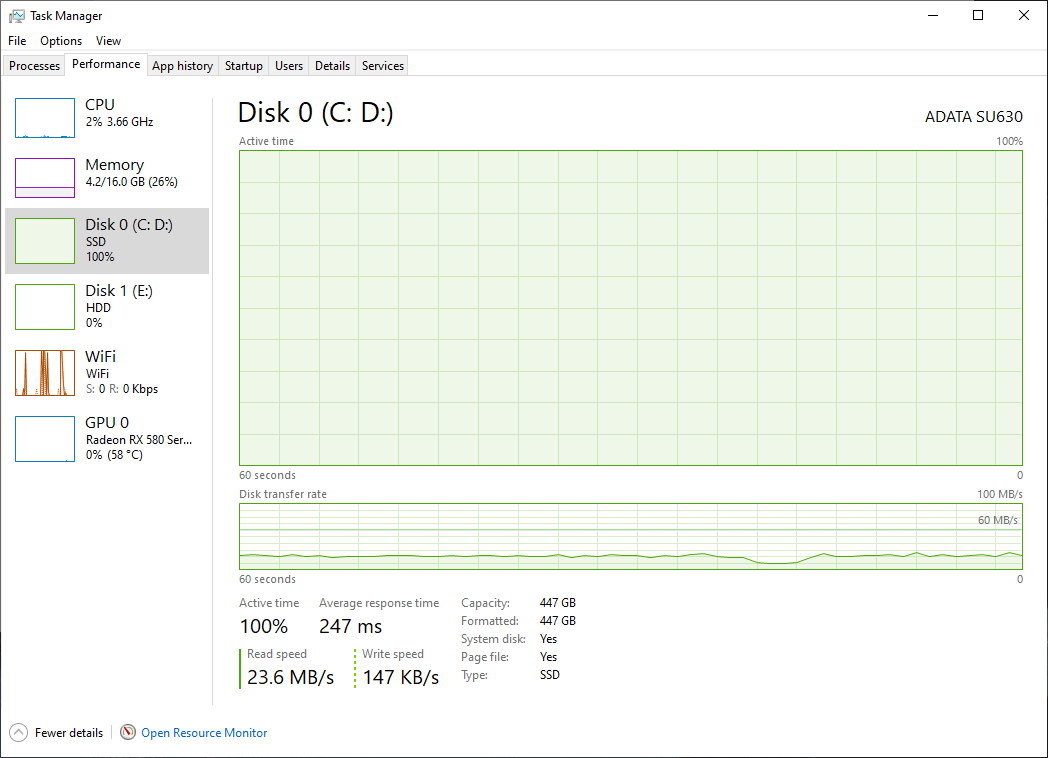Switch to the Users tab
Screen dimensions: 1048x758
(289, 66)
